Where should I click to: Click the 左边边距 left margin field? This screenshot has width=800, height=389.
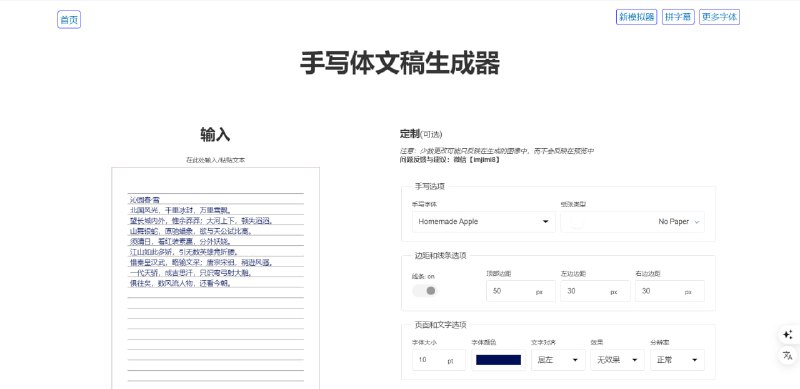[595, 291]
